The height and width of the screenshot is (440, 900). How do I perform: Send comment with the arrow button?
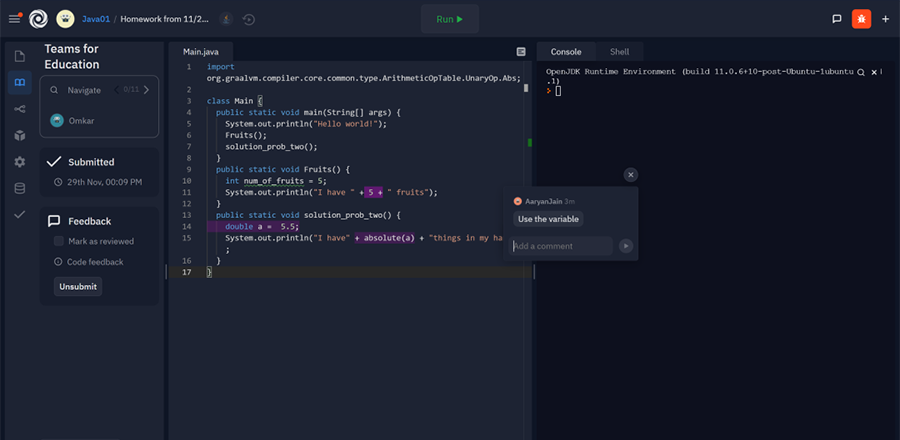pyautogui.click(x=626, y=246)
